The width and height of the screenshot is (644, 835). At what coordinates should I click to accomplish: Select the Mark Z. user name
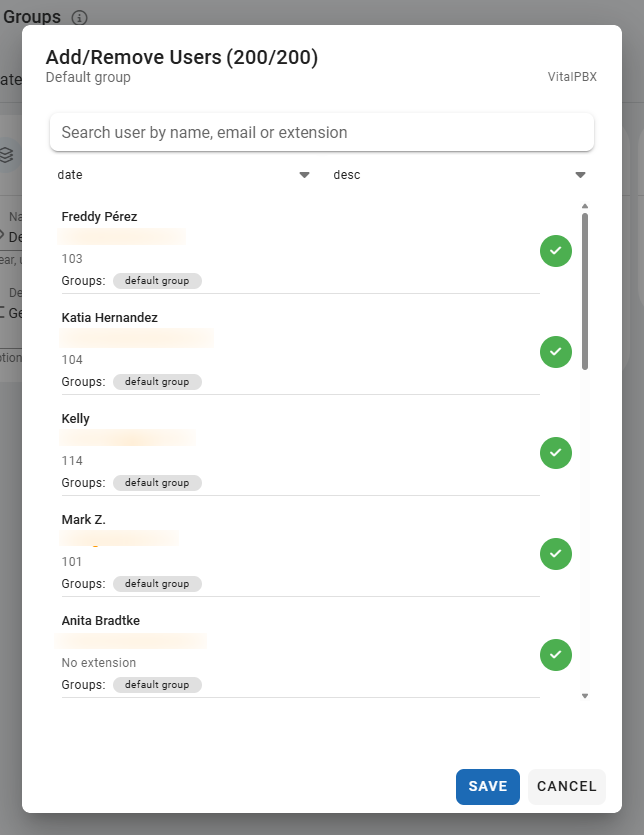click(x=83, y=520)
